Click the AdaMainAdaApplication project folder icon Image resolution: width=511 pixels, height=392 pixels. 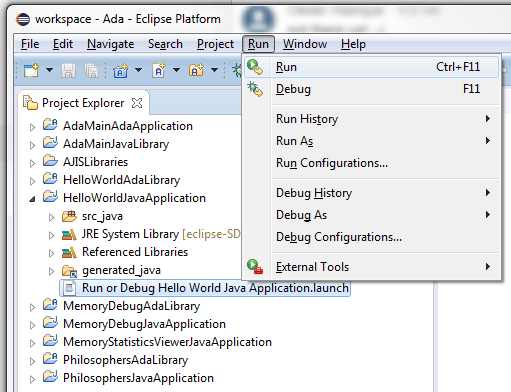pos(50,125)
